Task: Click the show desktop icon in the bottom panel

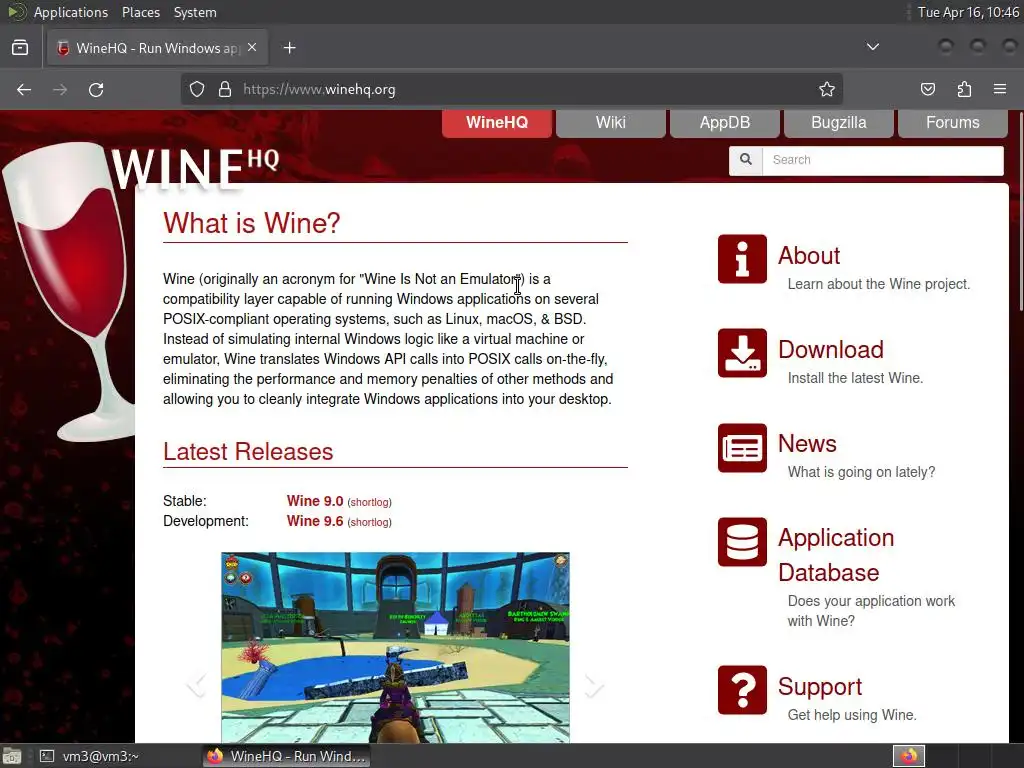Action: tap(12, 756)
